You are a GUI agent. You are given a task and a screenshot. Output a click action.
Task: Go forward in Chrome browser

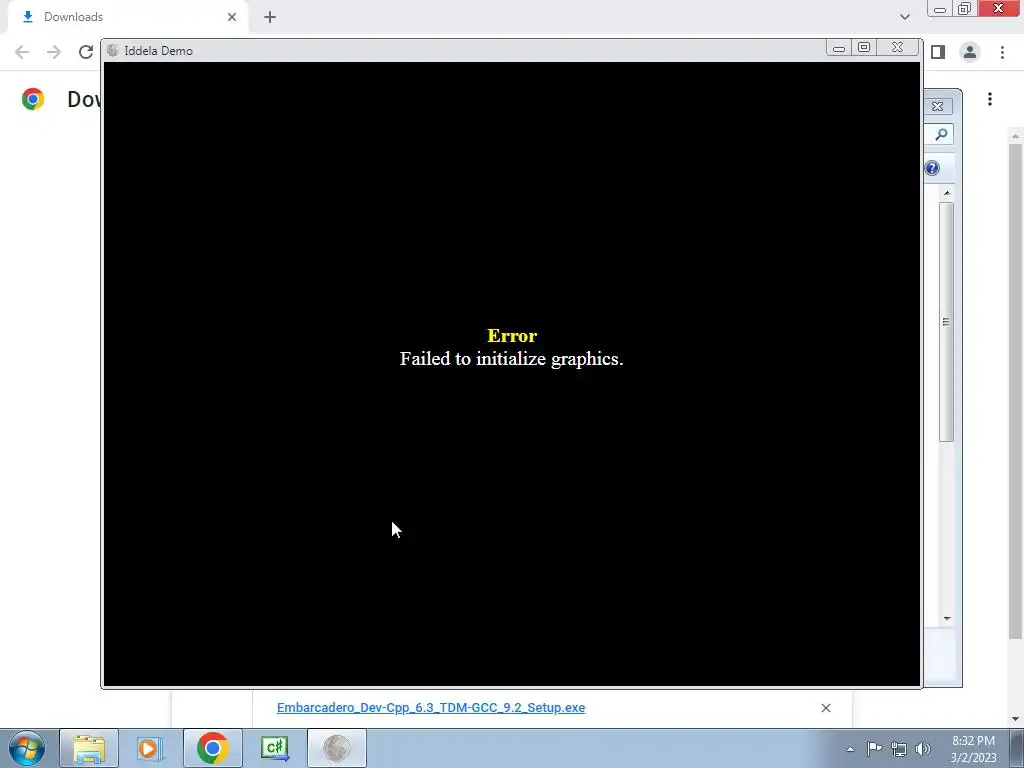(x=54, y=52)
